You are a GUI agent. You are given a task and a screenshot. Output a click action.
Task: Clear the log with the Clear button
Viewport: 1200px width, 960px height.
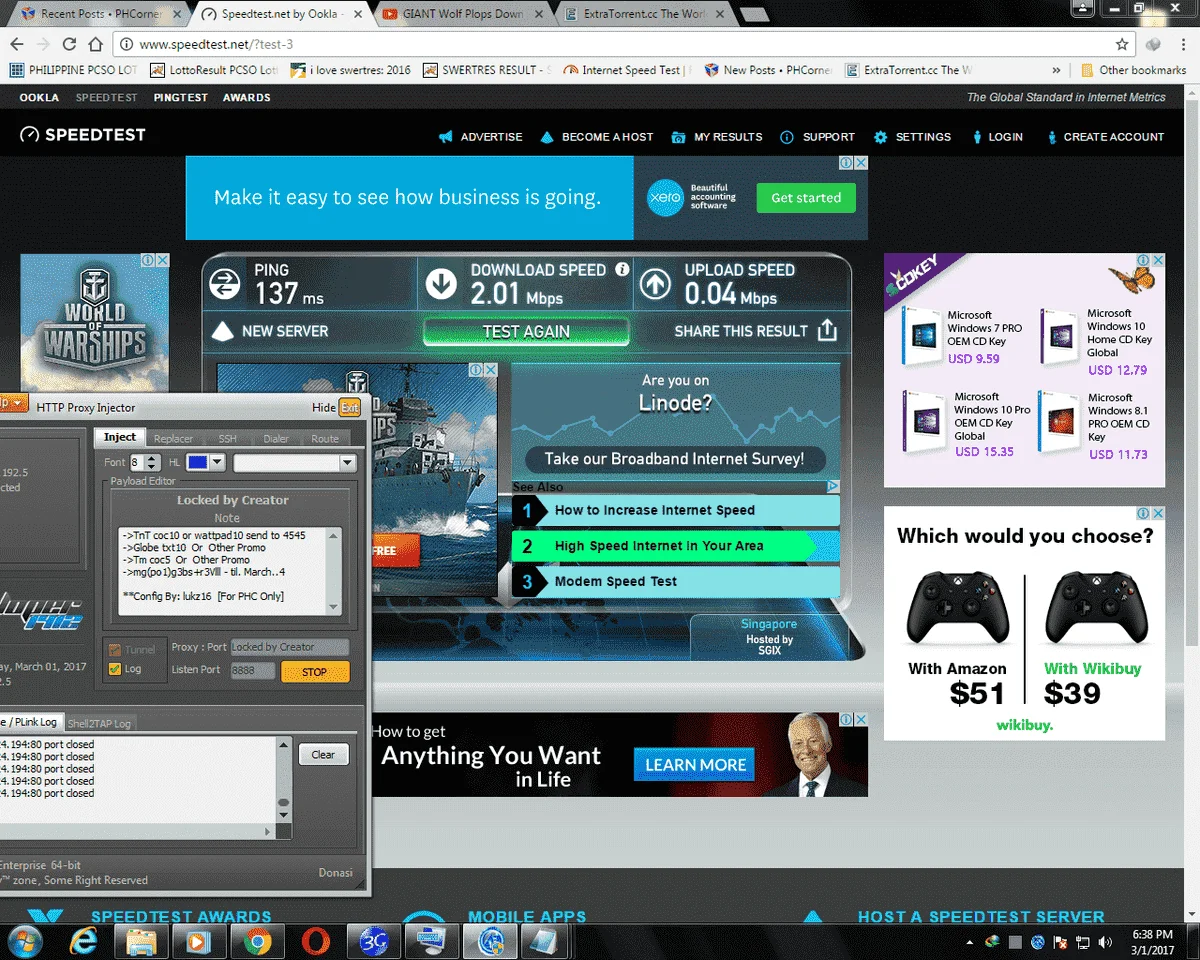click(x=323, y=755)
